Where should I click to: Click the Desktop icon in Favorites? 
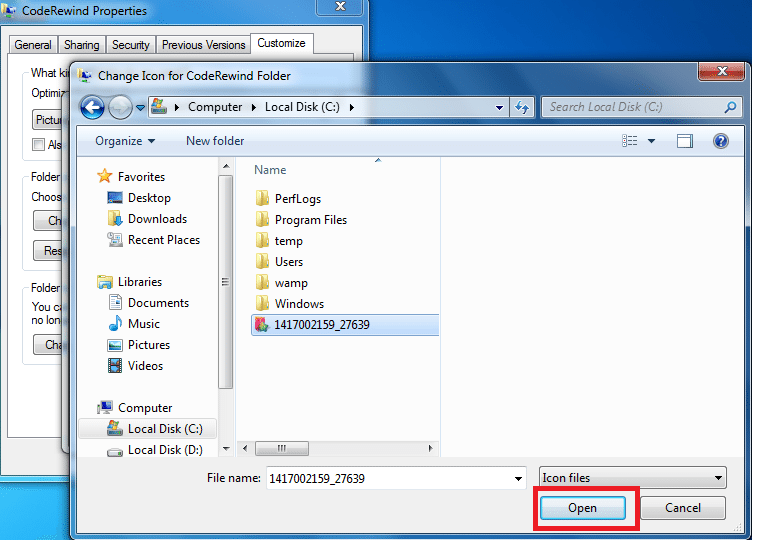114,198
